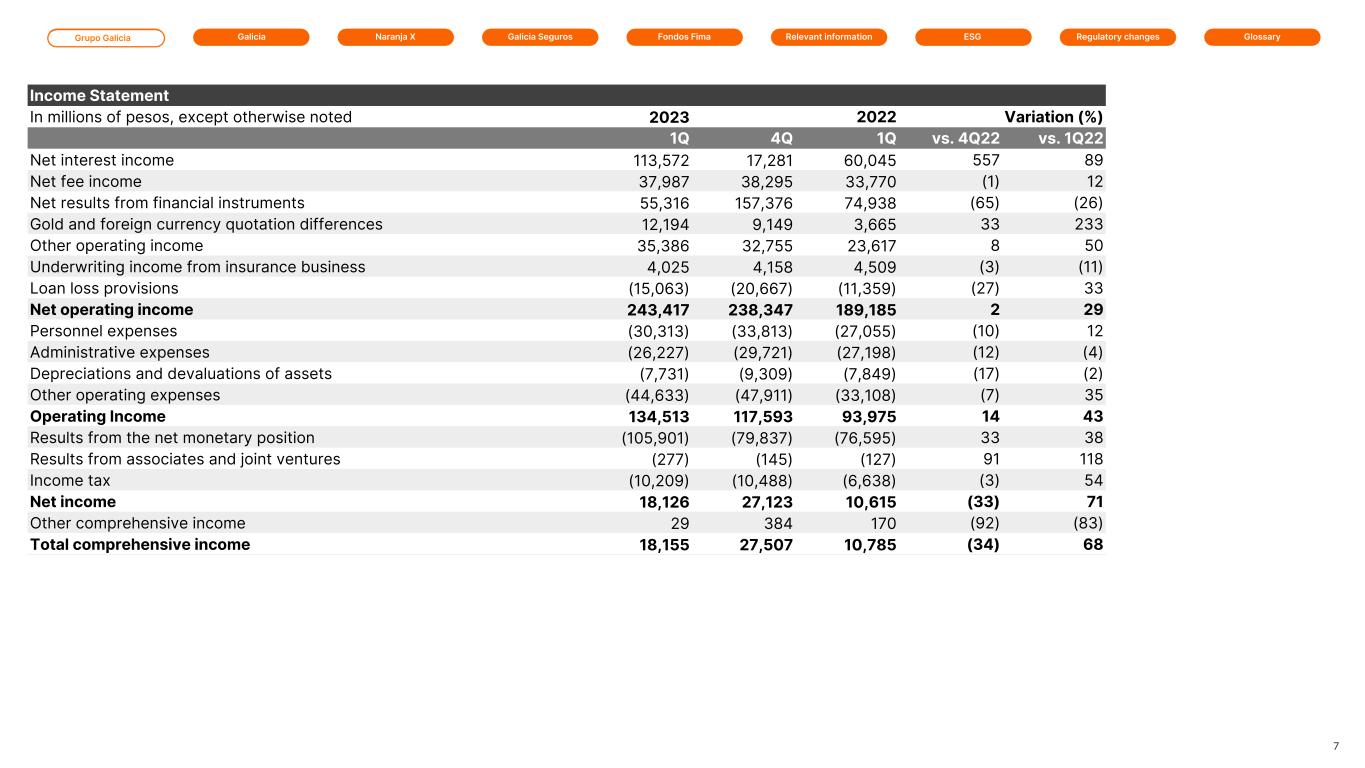Viewport: 1365px width, 768px height.
Task: Select the Galicia Seguros tab
Action: (x=540, y=37)
